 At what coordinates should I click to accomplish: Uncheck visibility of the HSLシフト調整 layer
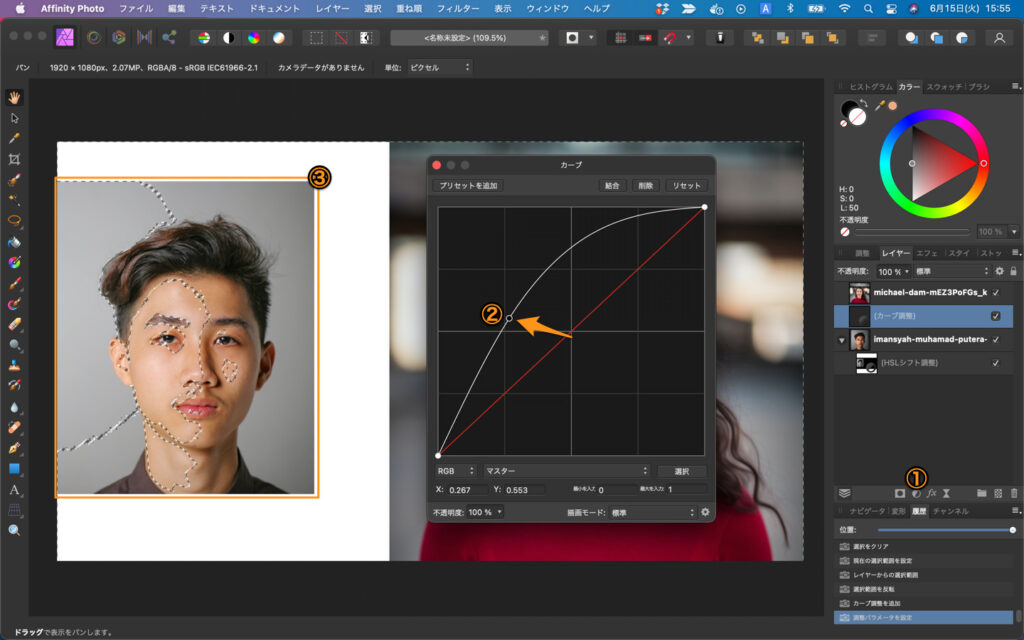(x=995, y=364)
